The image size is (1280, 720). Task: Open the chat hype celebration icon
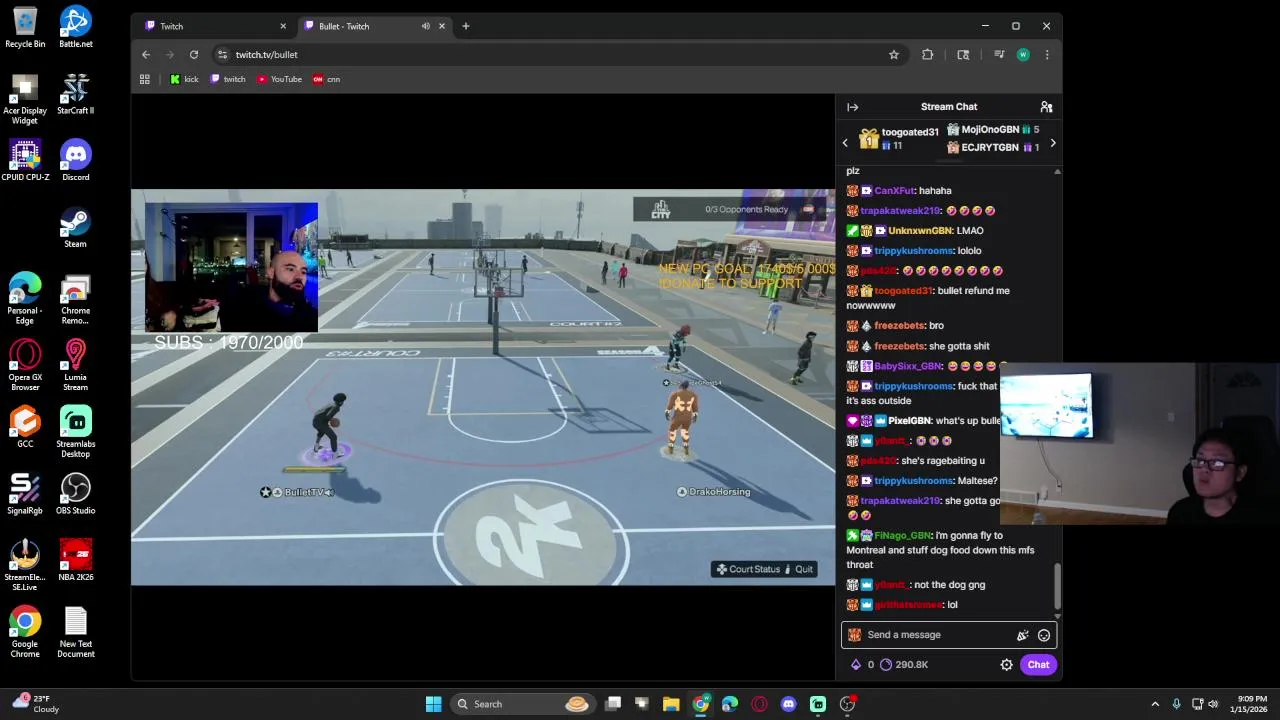coord(1022,635)
